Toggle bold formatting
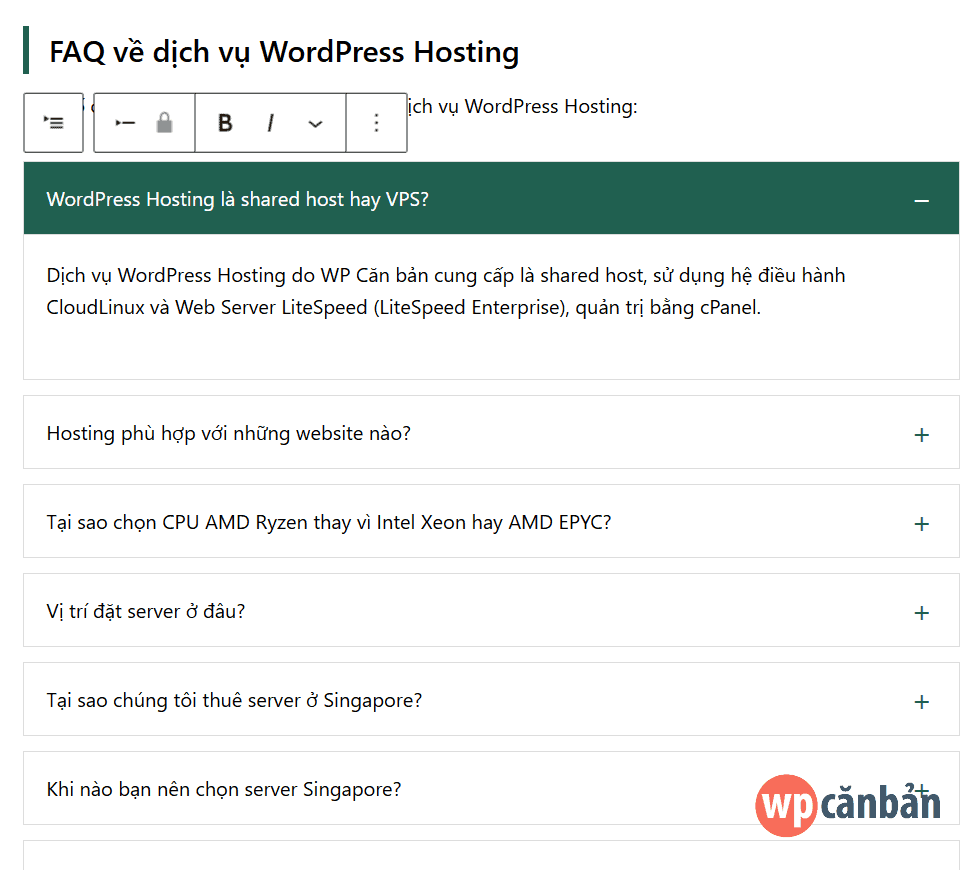 [225, 123]
